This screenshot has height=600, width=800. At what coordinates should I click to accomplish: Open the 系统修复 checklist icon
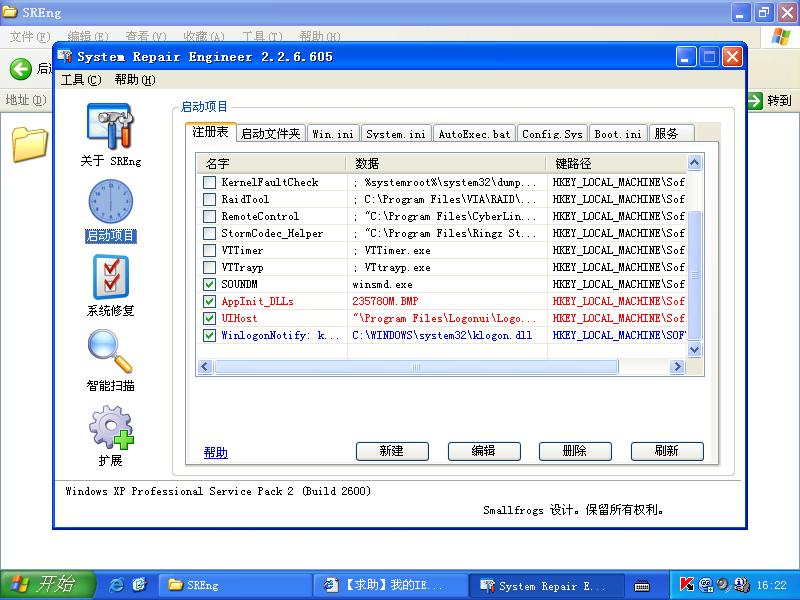click(110, 278)
